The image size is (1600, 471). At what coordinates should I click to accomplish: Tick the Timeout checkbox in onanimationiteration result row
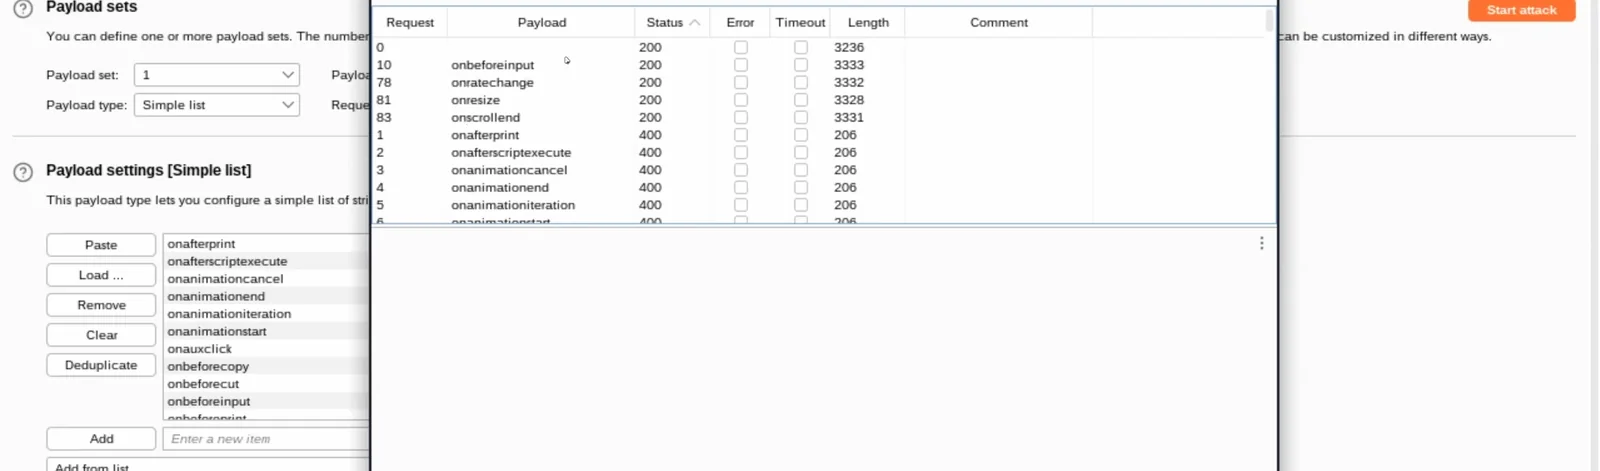point(801,205)
